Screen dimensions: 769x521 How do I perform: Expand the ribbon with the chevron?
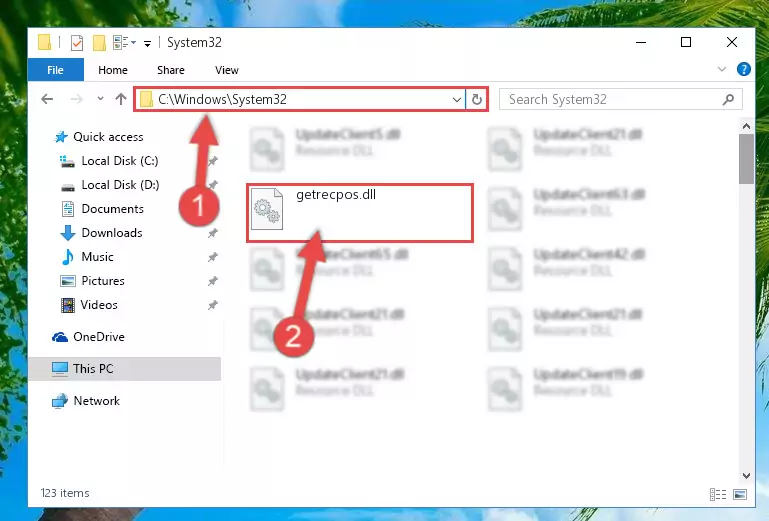coord(722,69)
